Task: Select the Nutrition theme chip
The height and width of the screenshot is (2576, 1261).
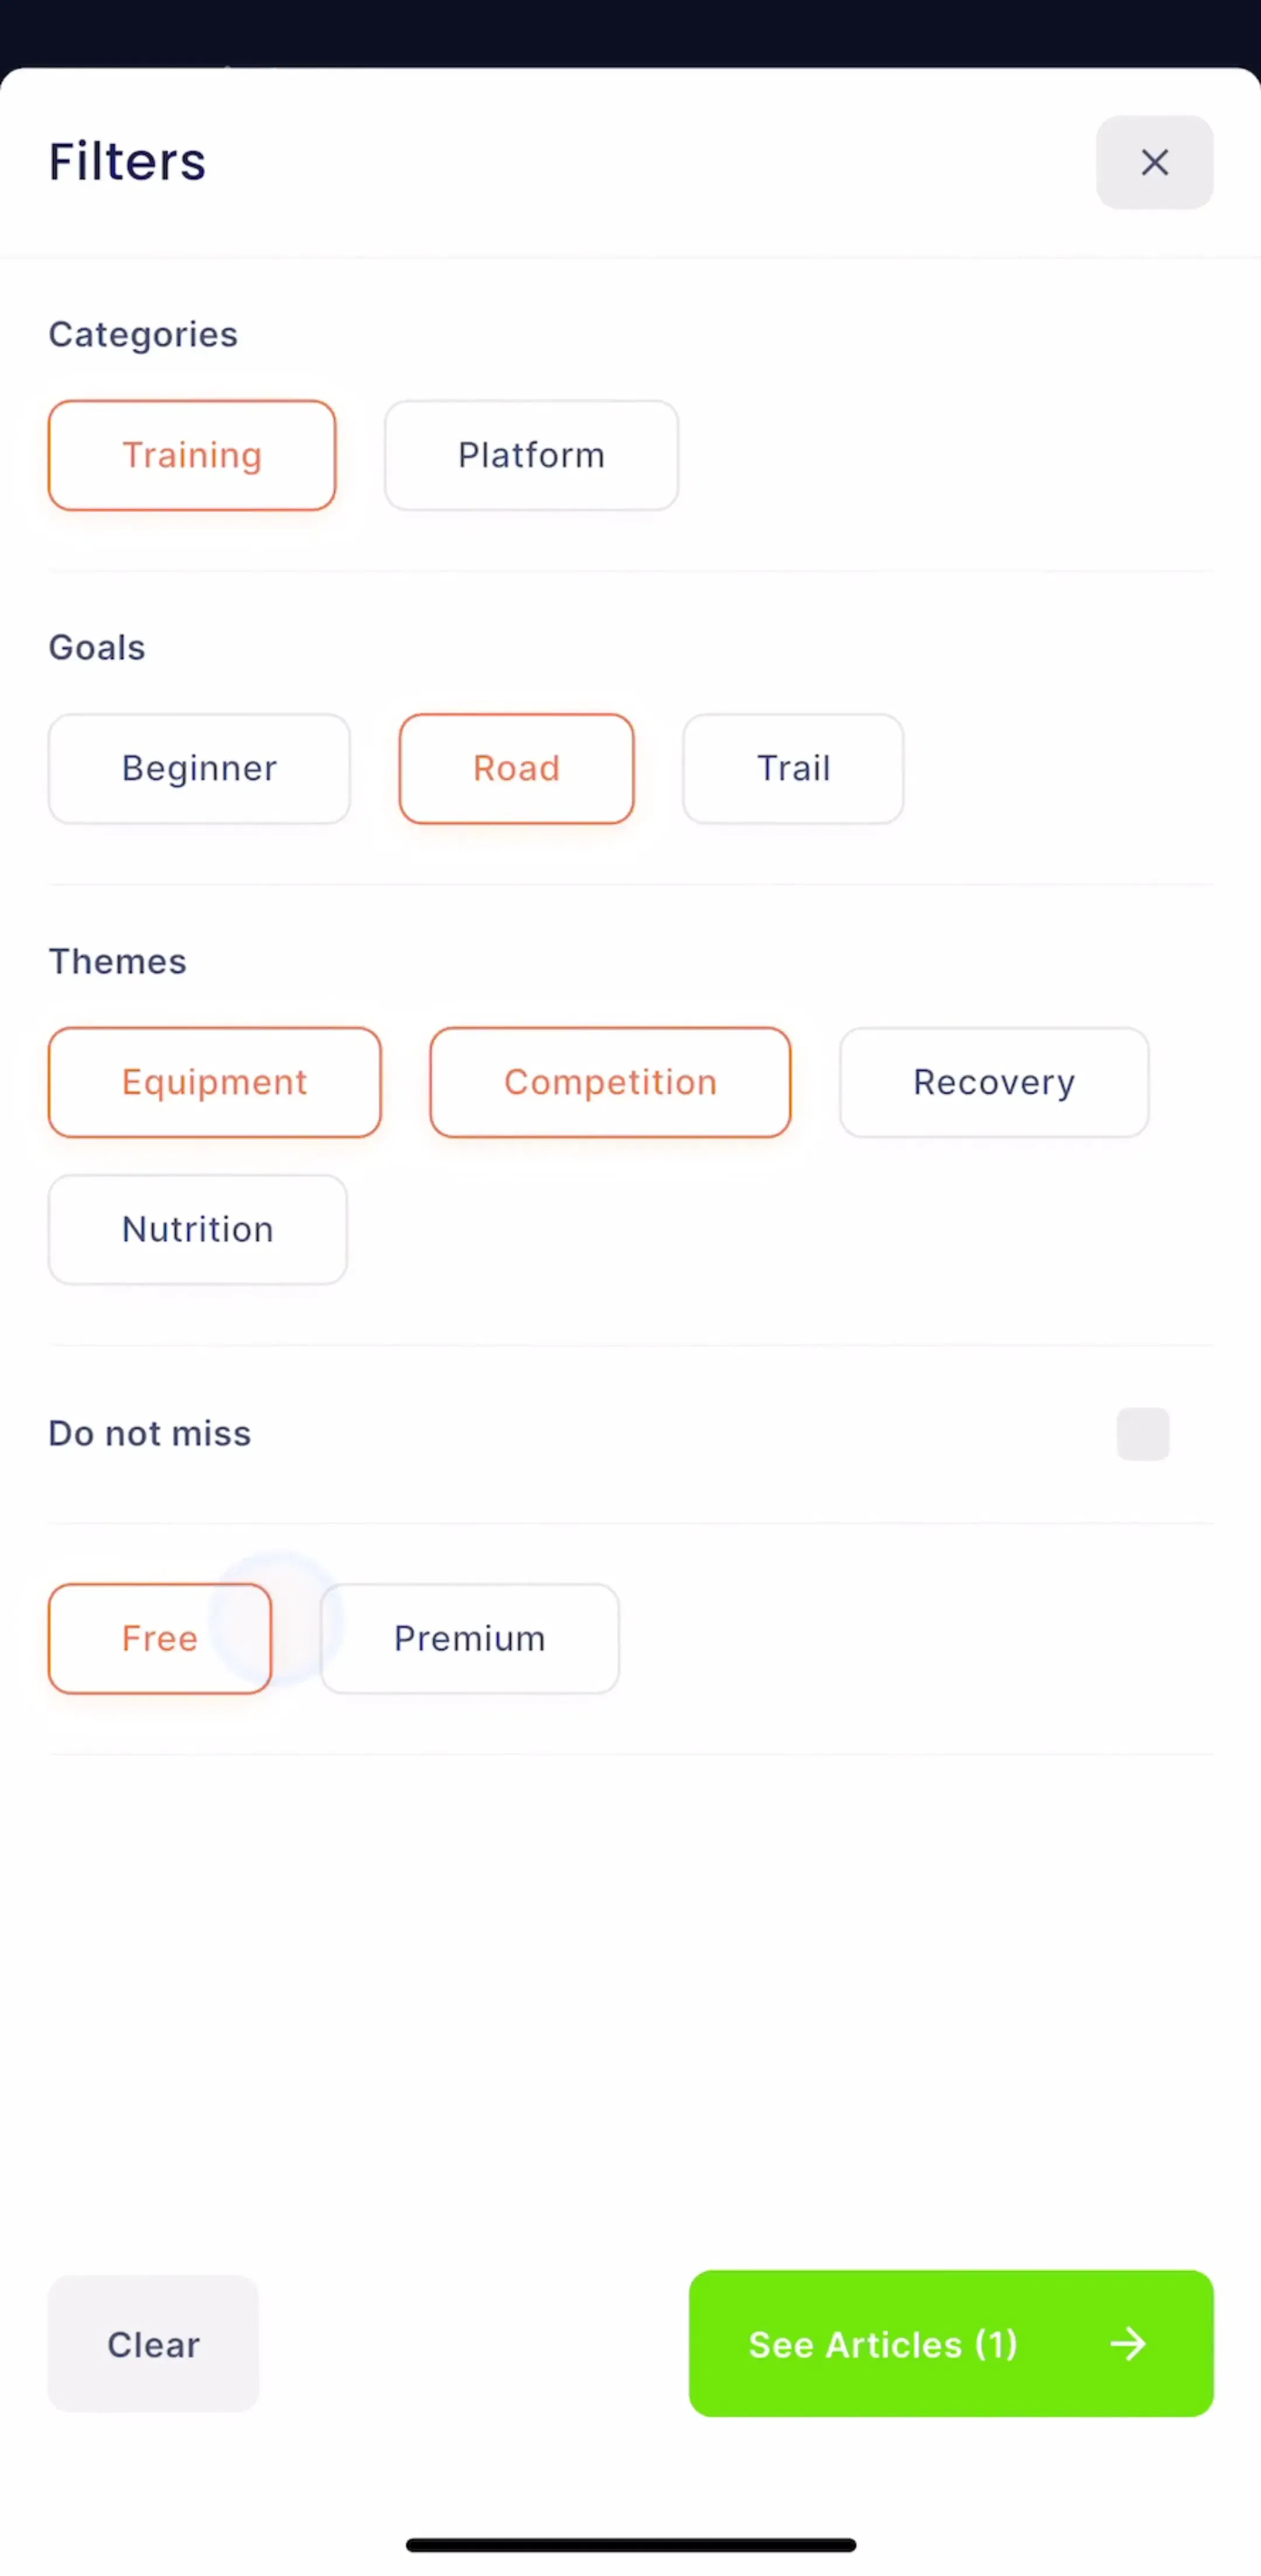Action: (198, 1229)
